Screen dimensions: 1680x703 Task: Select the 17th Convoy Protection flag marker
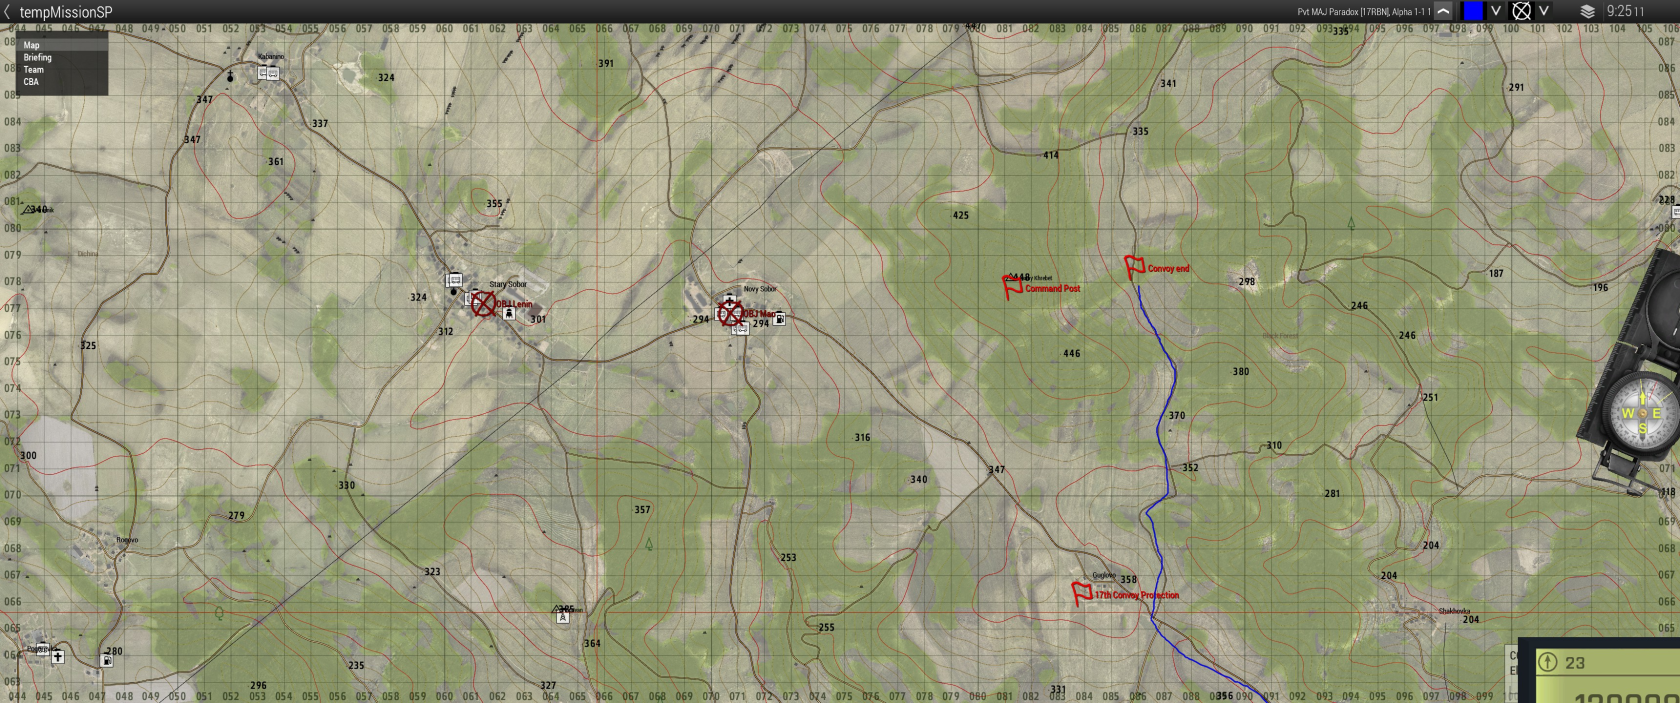[1081, 592]
